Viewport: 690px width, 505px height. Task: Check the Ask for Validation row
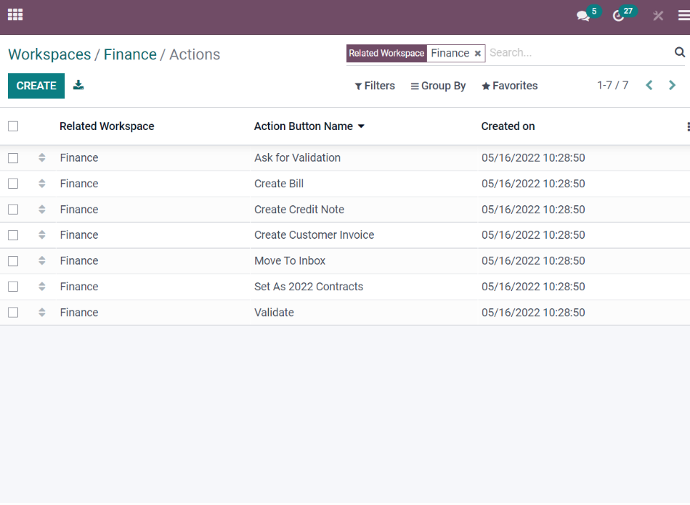tap(13, 158)
